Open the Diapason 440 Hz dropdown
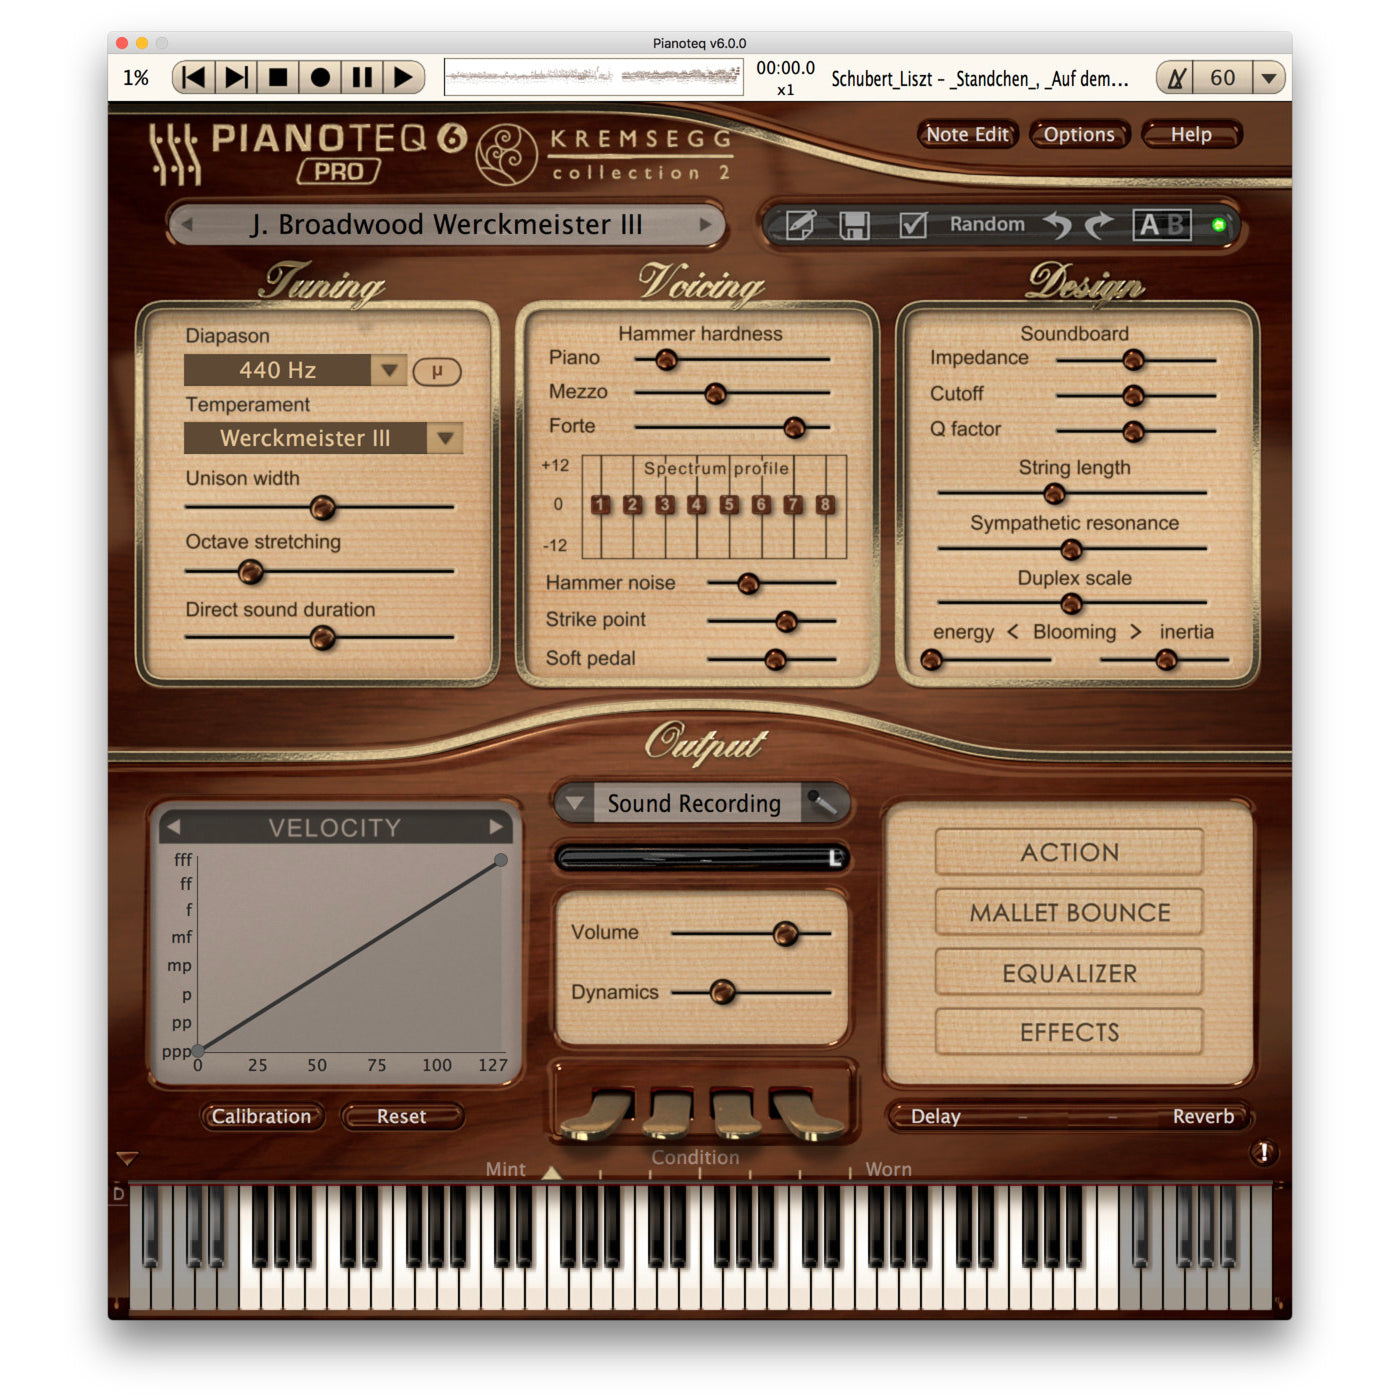The width and height of the screenshot is (1400, 1400). (392, 370)
